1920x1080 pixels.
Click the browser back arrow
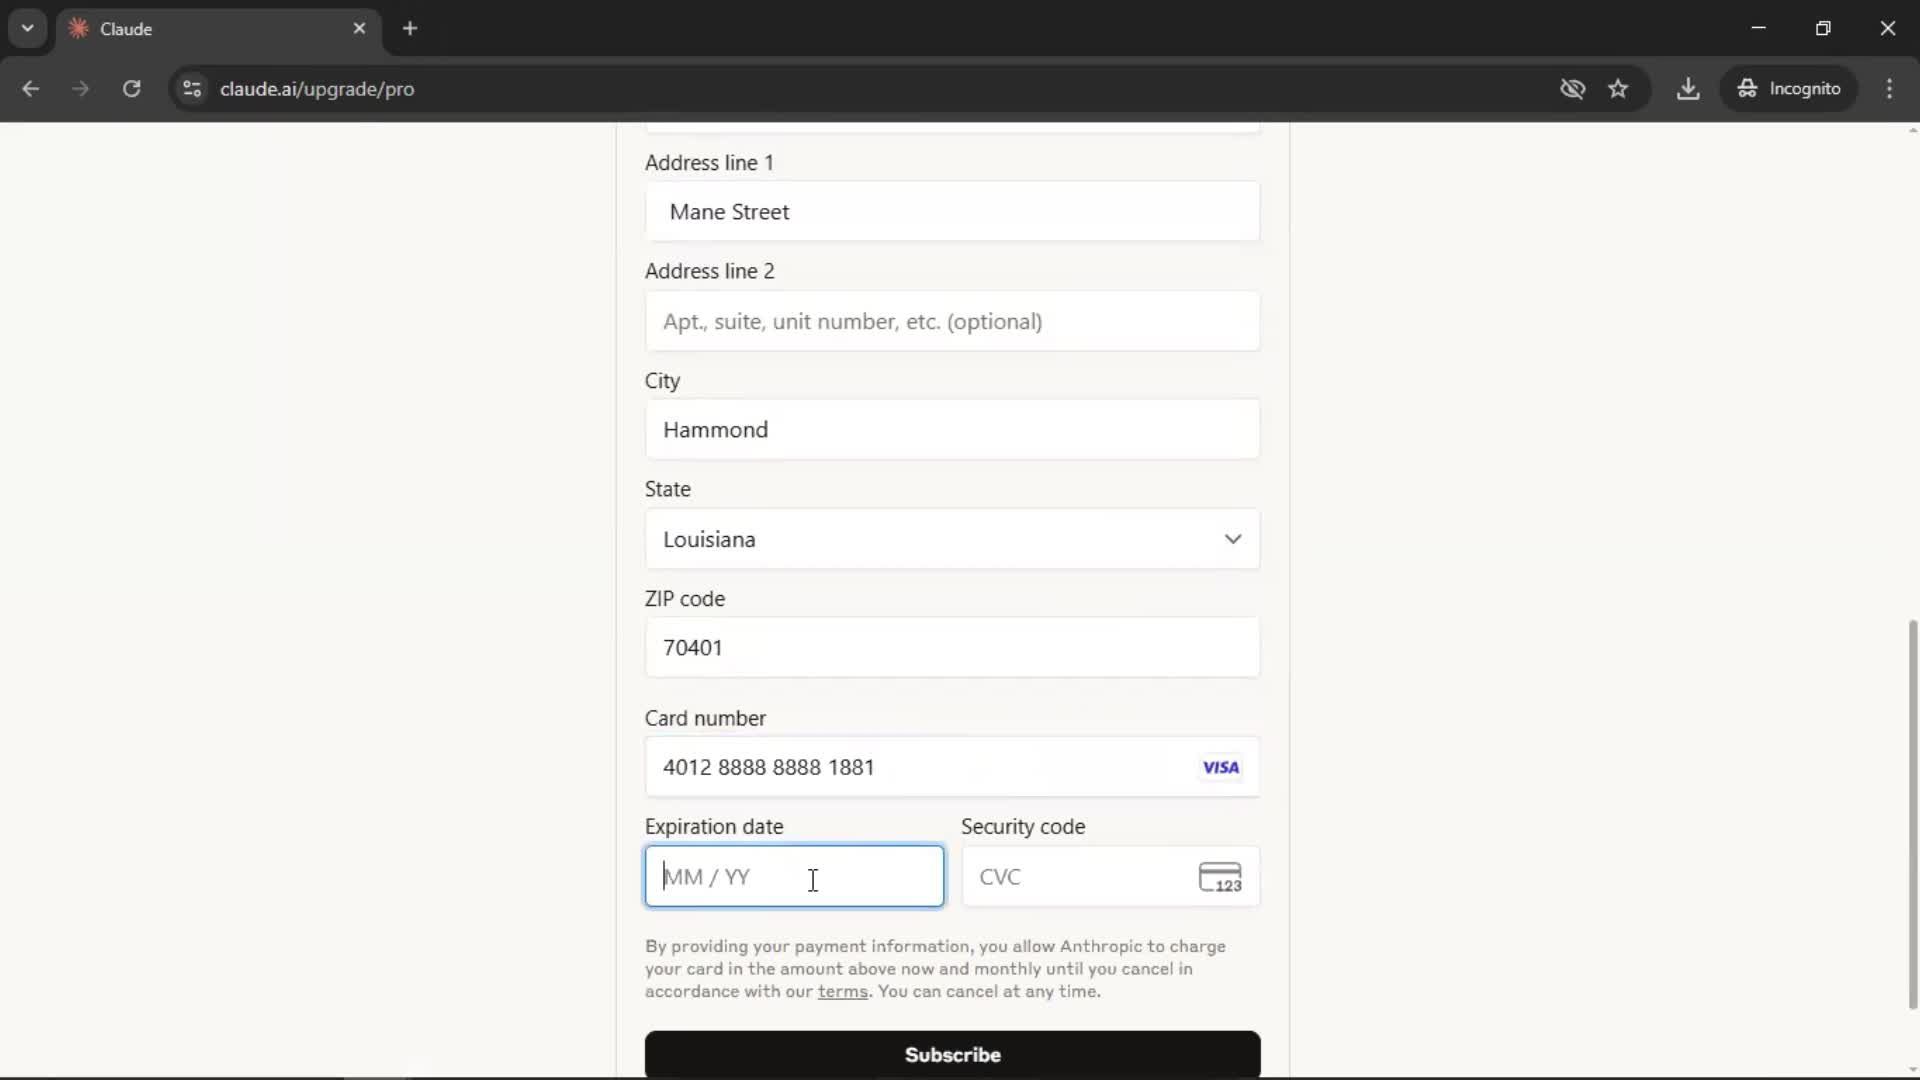tap(30, 89)
